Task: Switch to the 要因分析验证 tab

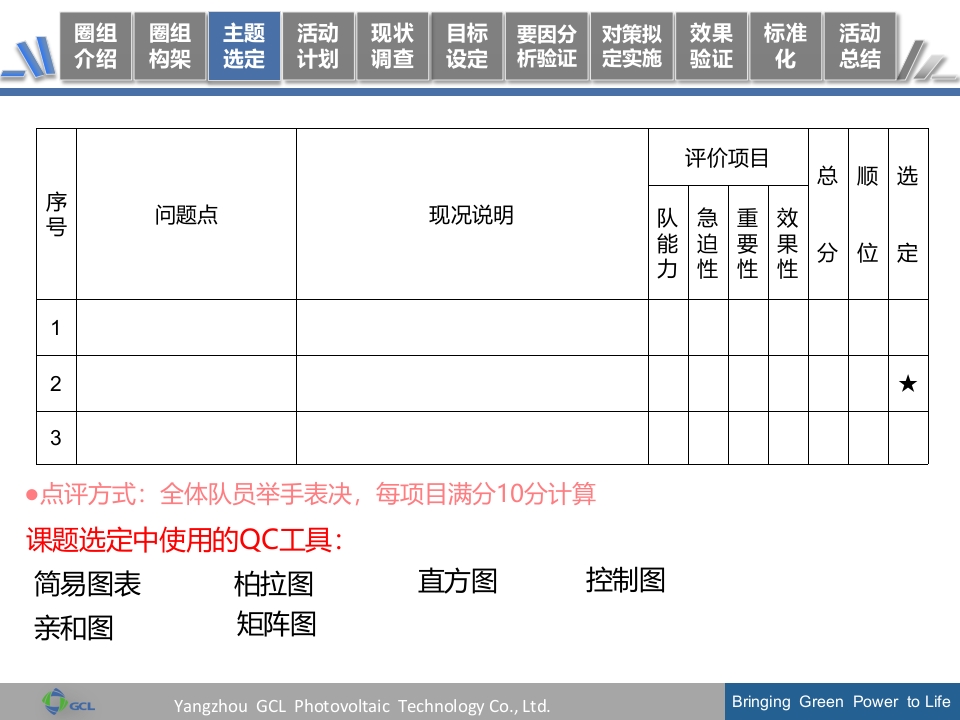Action: click(x=546, y=45)
